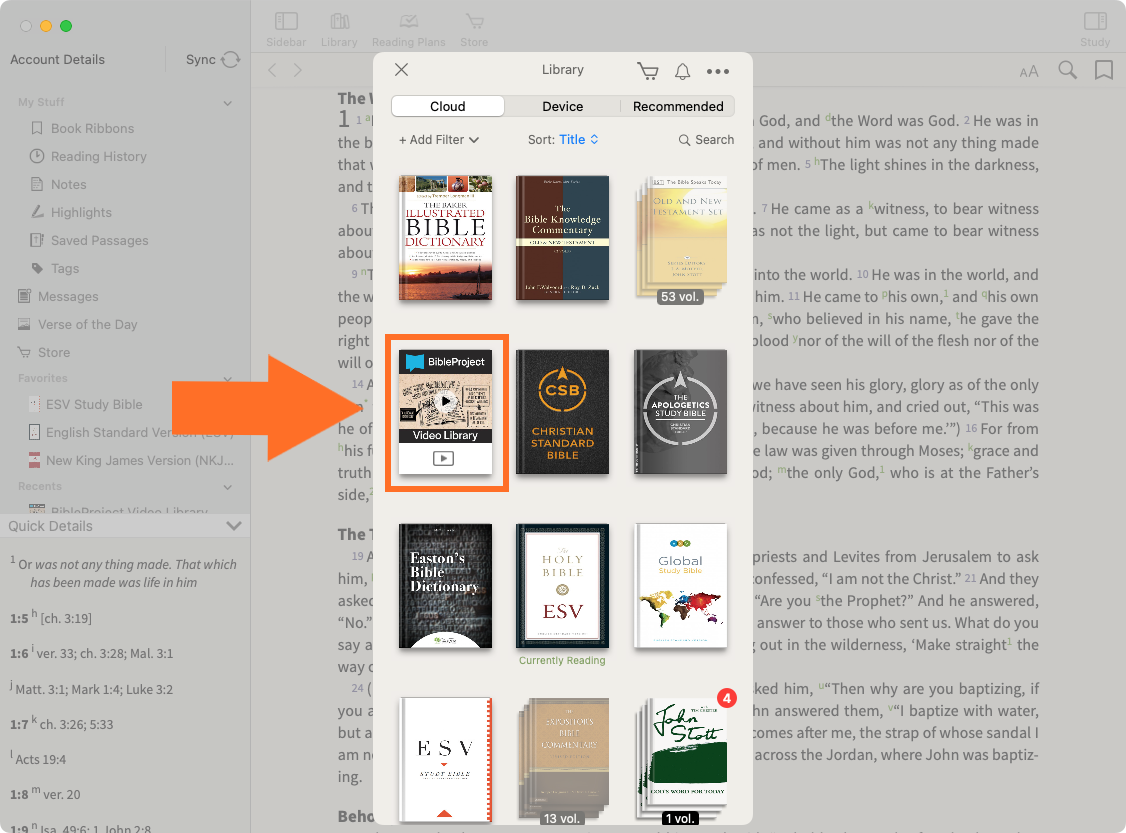Open the 53 vol. Old and New Testament set
Image resolution: width=1126 pixels, height=833 pixels.
tap(681, 238)
